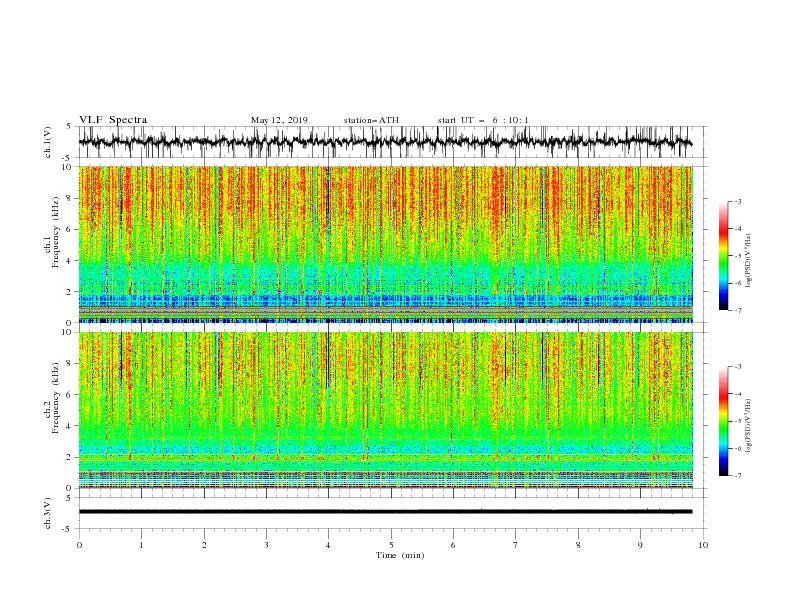Click the "-3" tick on ch.2 colorbar
The image size is (792, 612).
coord(737,367)
